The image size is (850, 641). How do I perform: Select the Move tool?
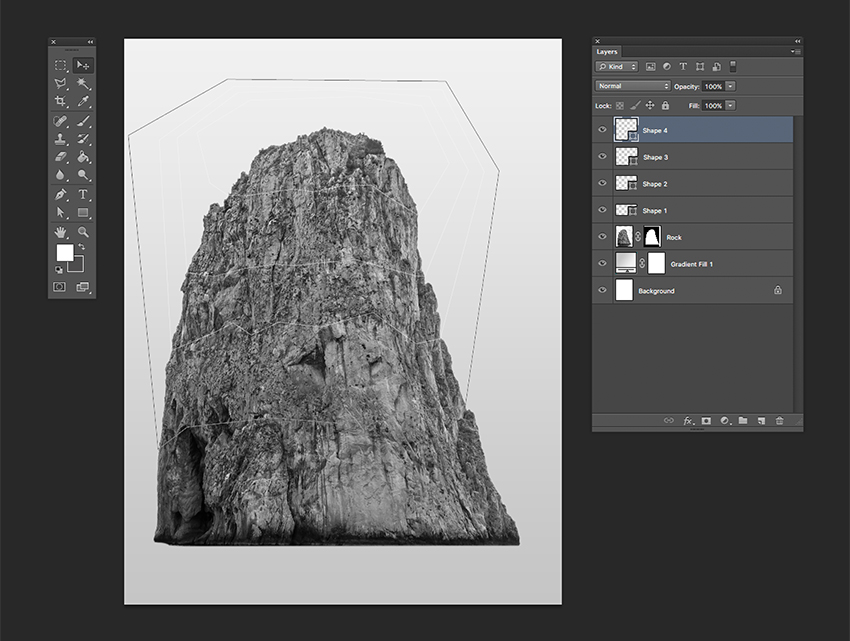coord(83,66)
